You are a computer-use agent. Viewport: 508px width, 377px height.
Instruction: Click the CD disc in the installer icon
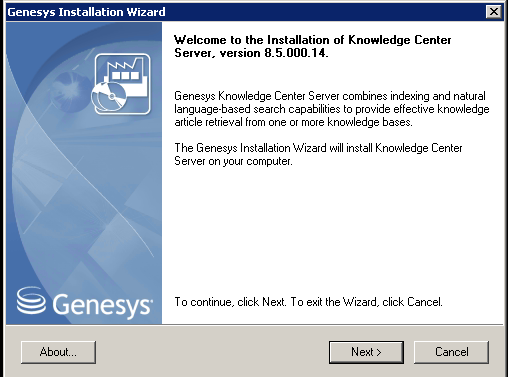tap(109, 97)
